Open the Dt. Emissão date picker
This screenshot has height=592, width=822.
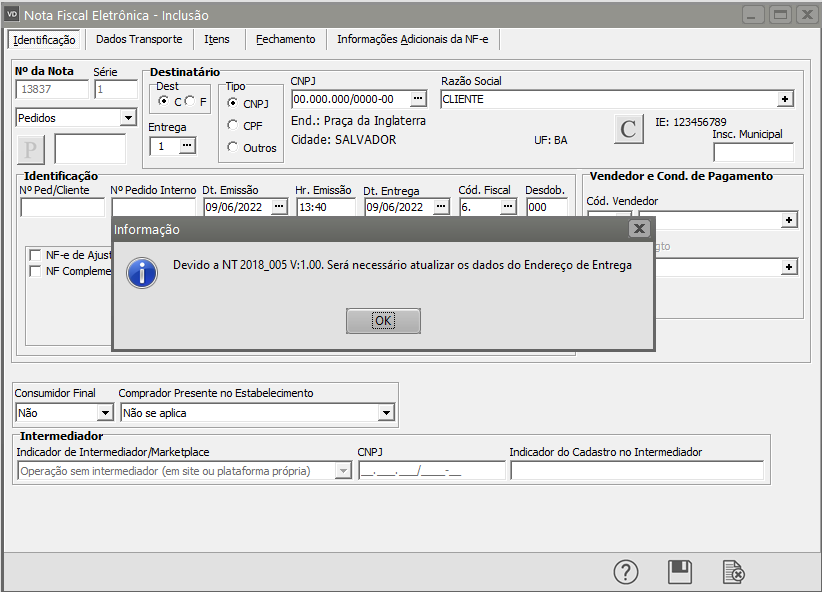click(x=279, y=207)
